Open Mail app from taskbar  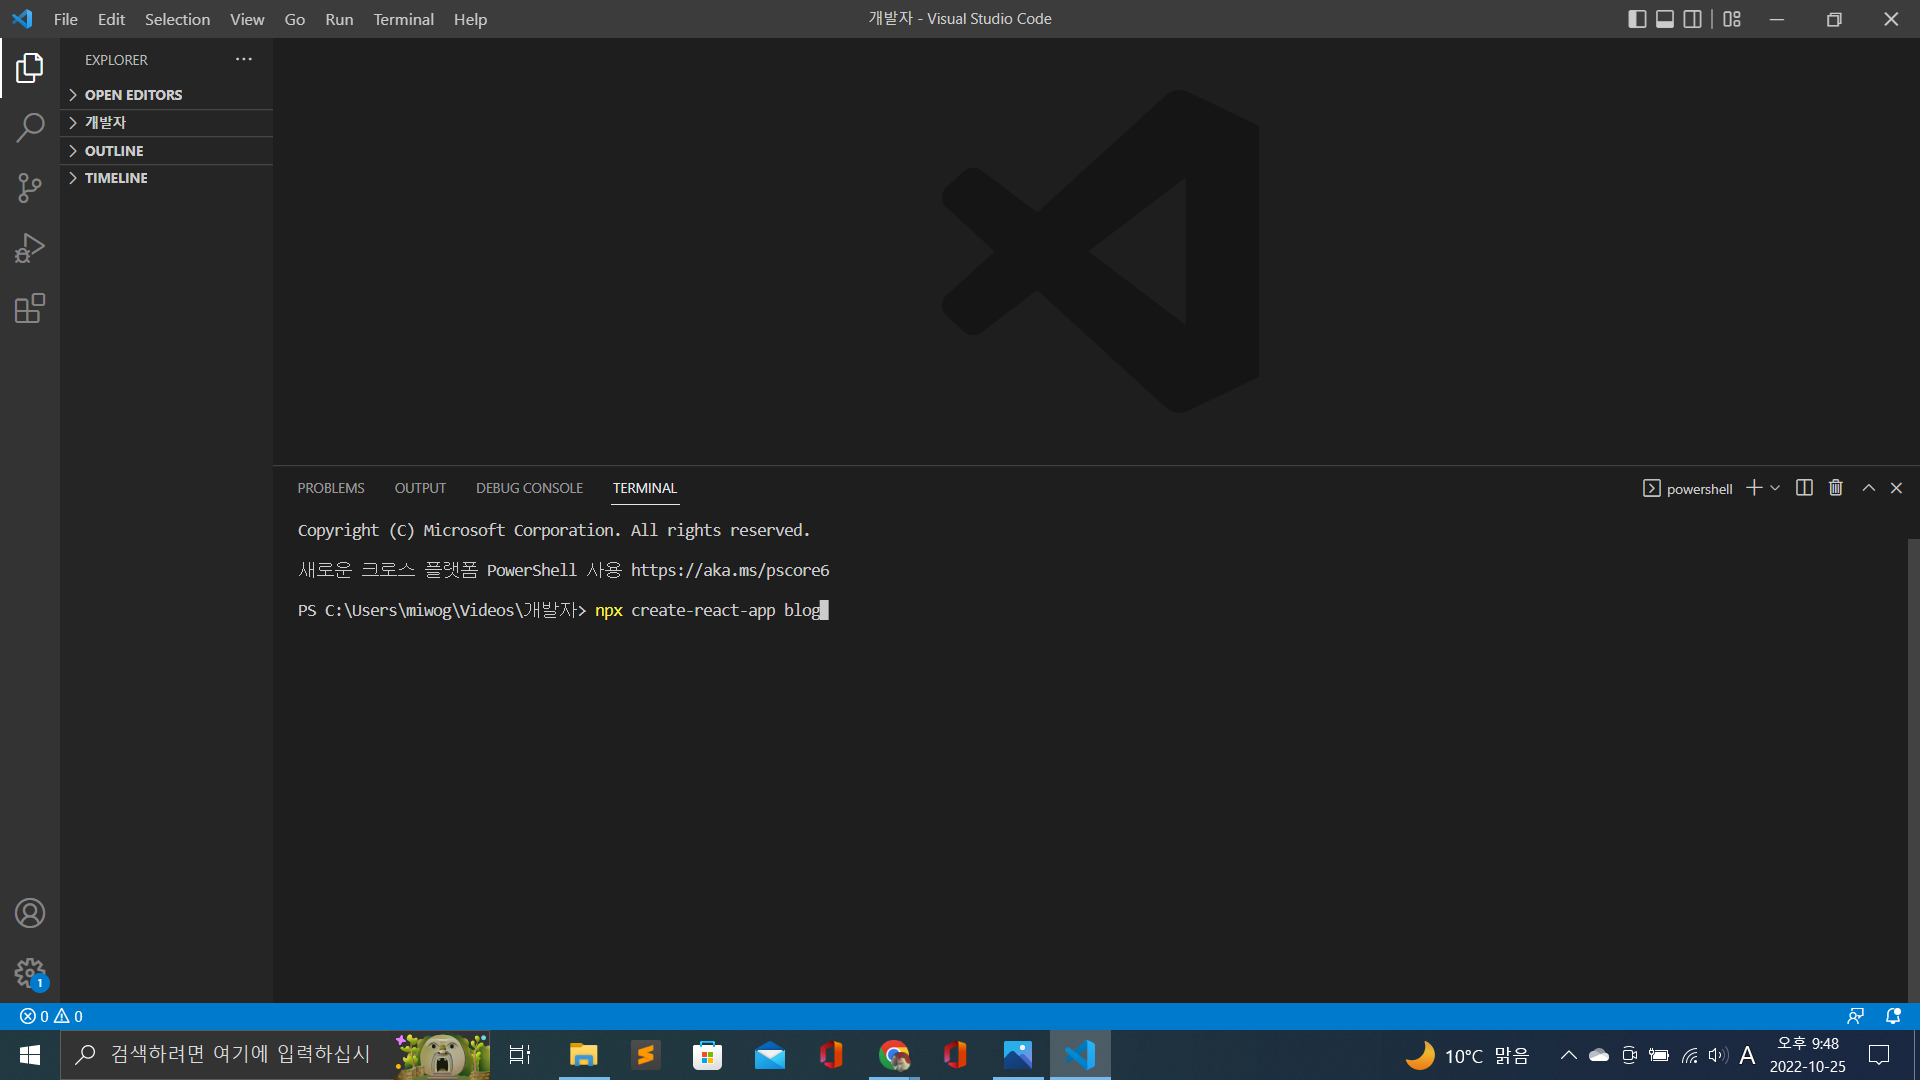point(770,1055)
